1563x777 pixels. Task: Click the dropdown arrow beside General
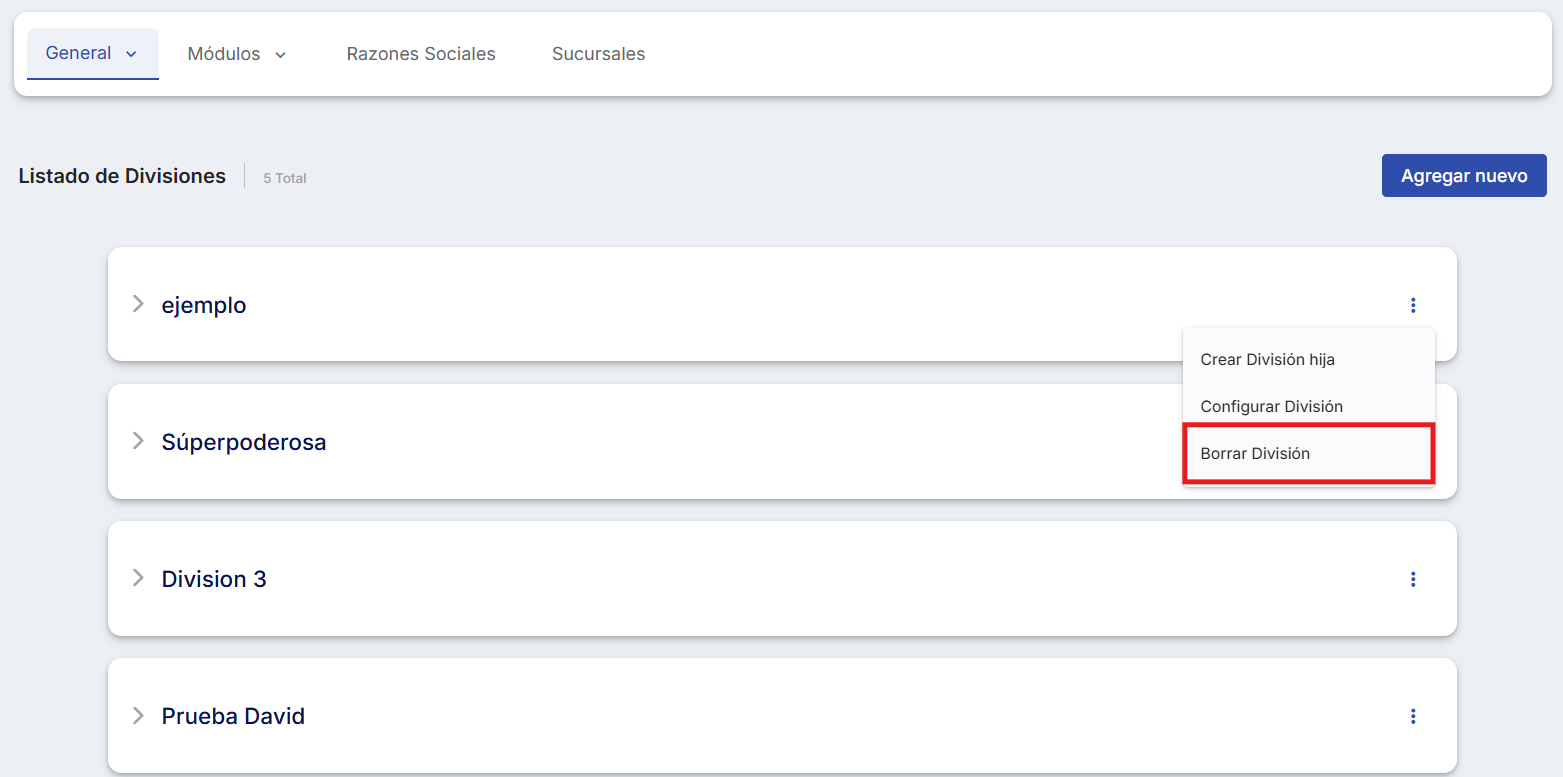coord(131,54)
